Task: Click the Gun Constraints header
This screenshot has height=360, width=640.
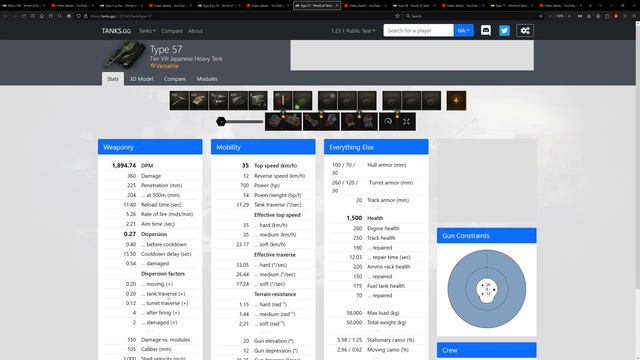Action: pyautogui.click(x=487, y=236)
